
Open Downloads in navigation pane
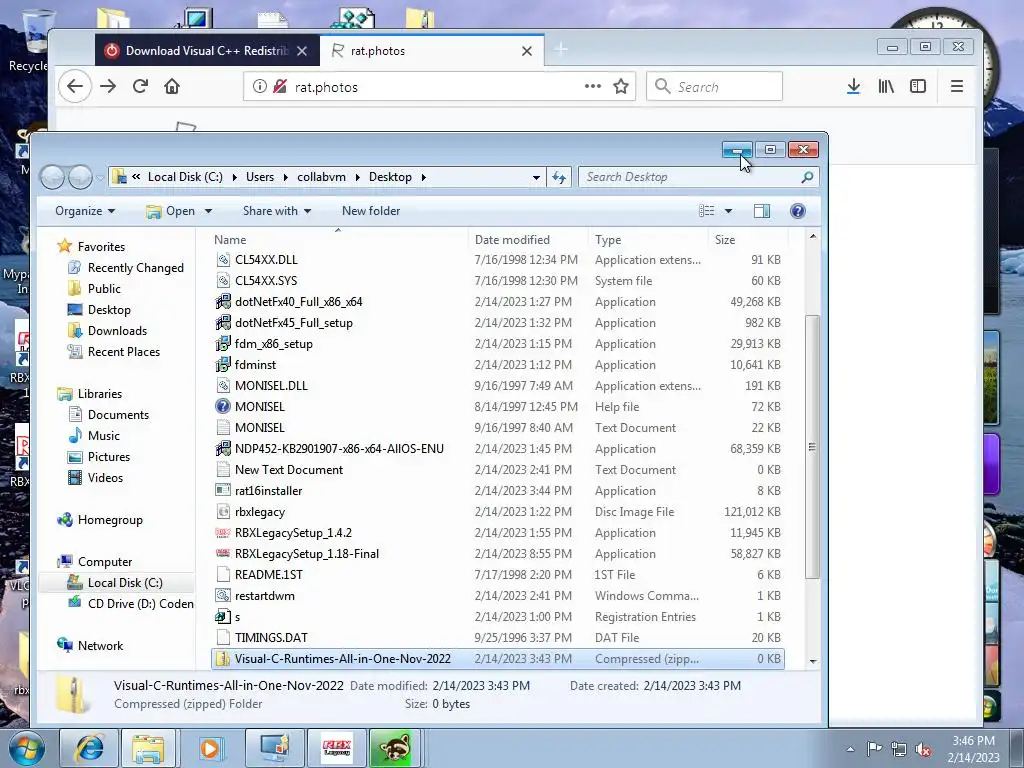[108, 330]
